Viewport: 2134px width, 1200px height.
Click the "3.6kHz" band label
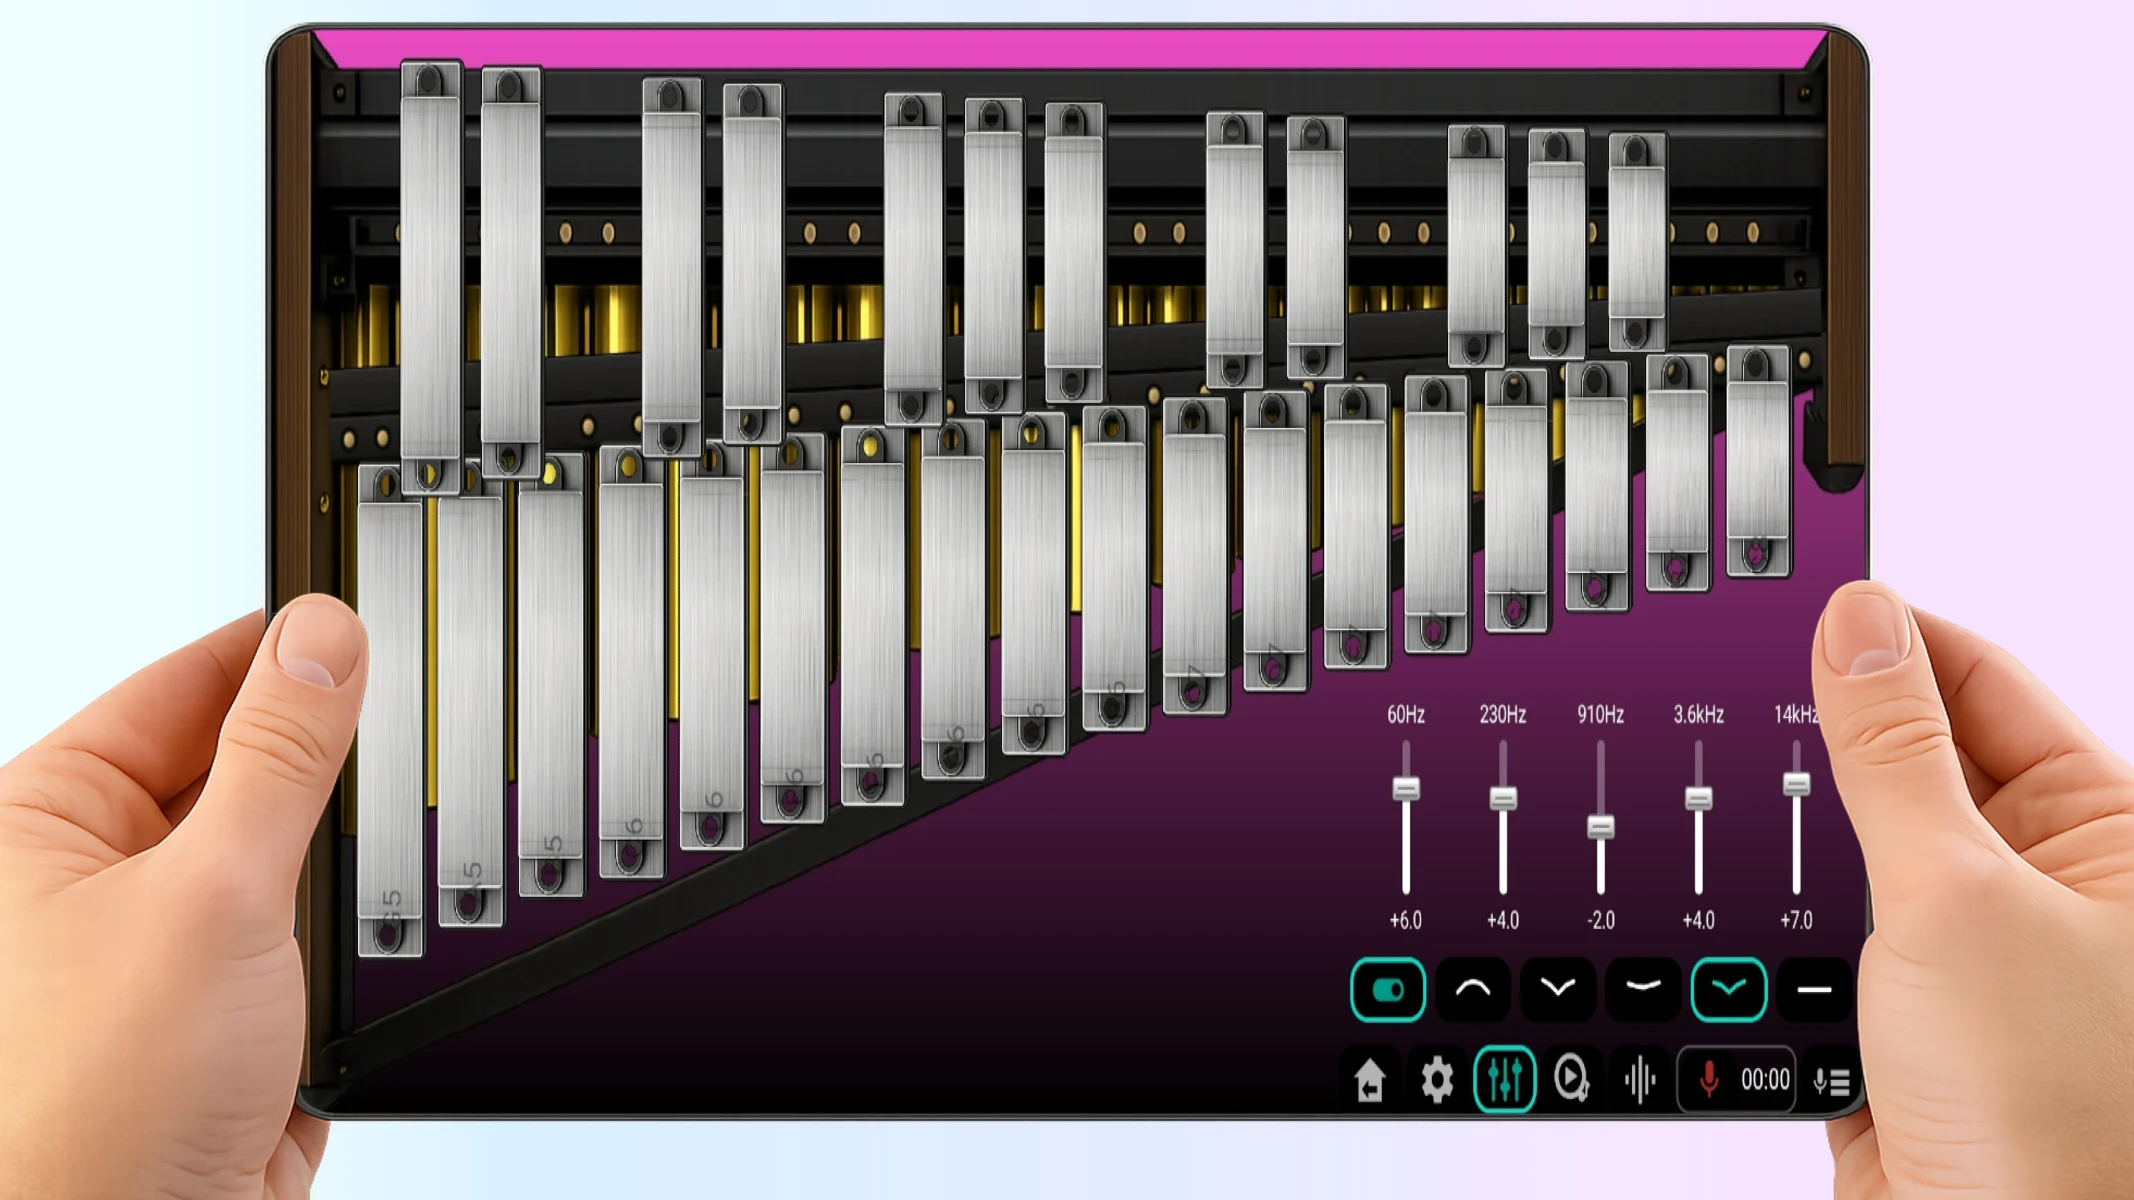(1698, 714)
